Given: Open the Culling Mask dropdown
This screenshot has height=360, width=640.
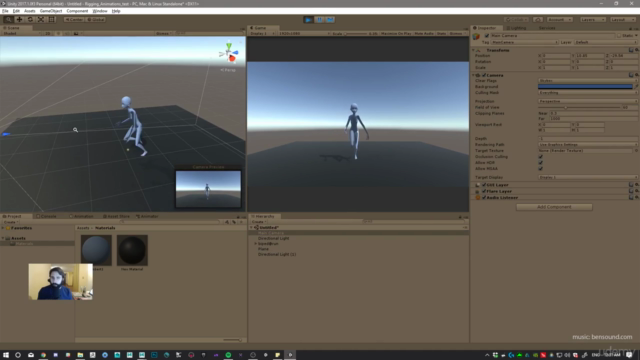Looking at the screenshot, I should (x=588, y=93).
